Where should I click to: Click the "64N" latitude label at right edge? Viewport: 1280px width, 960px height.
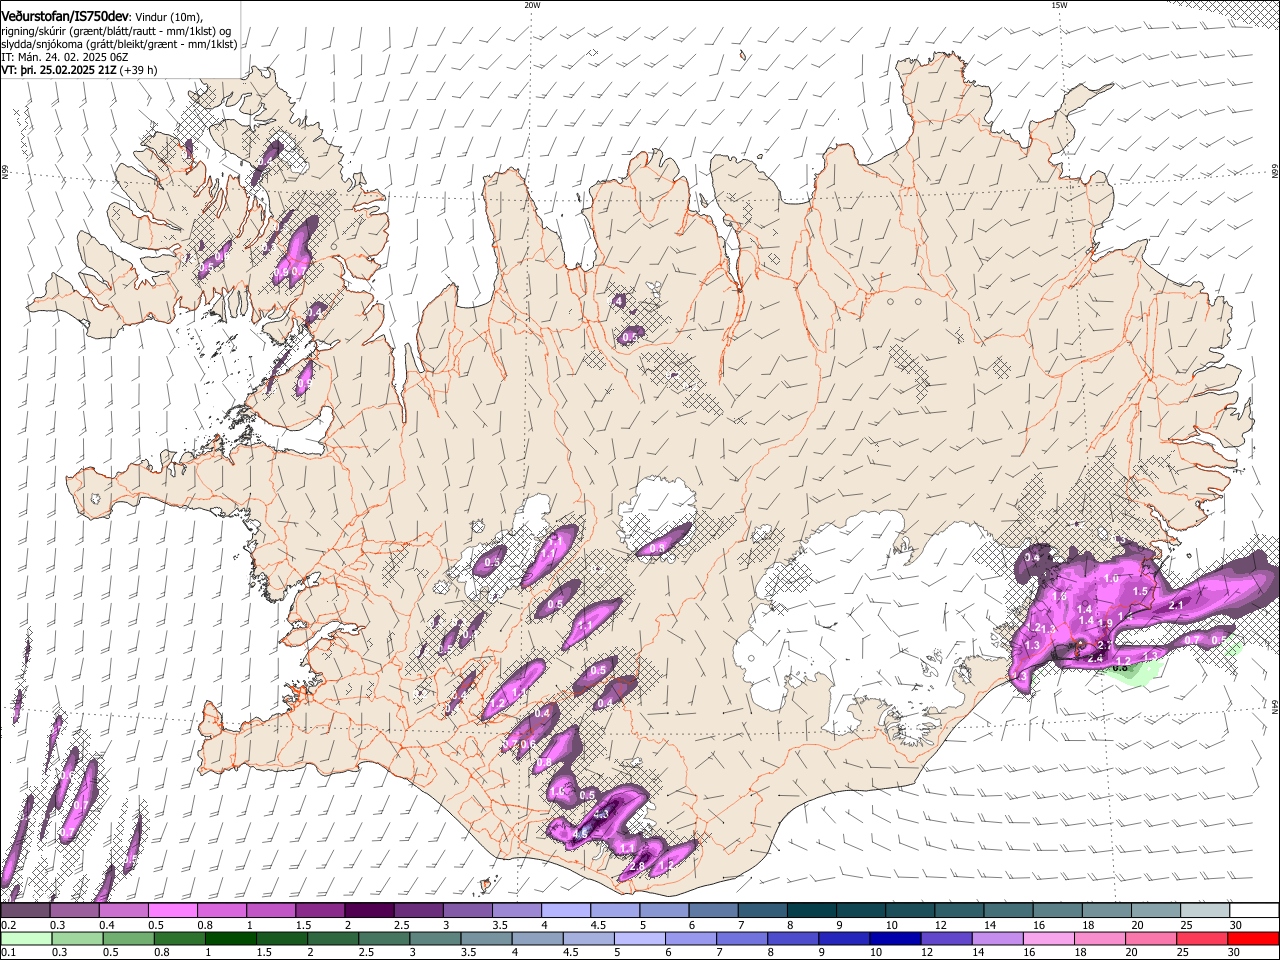[1275, 707]
